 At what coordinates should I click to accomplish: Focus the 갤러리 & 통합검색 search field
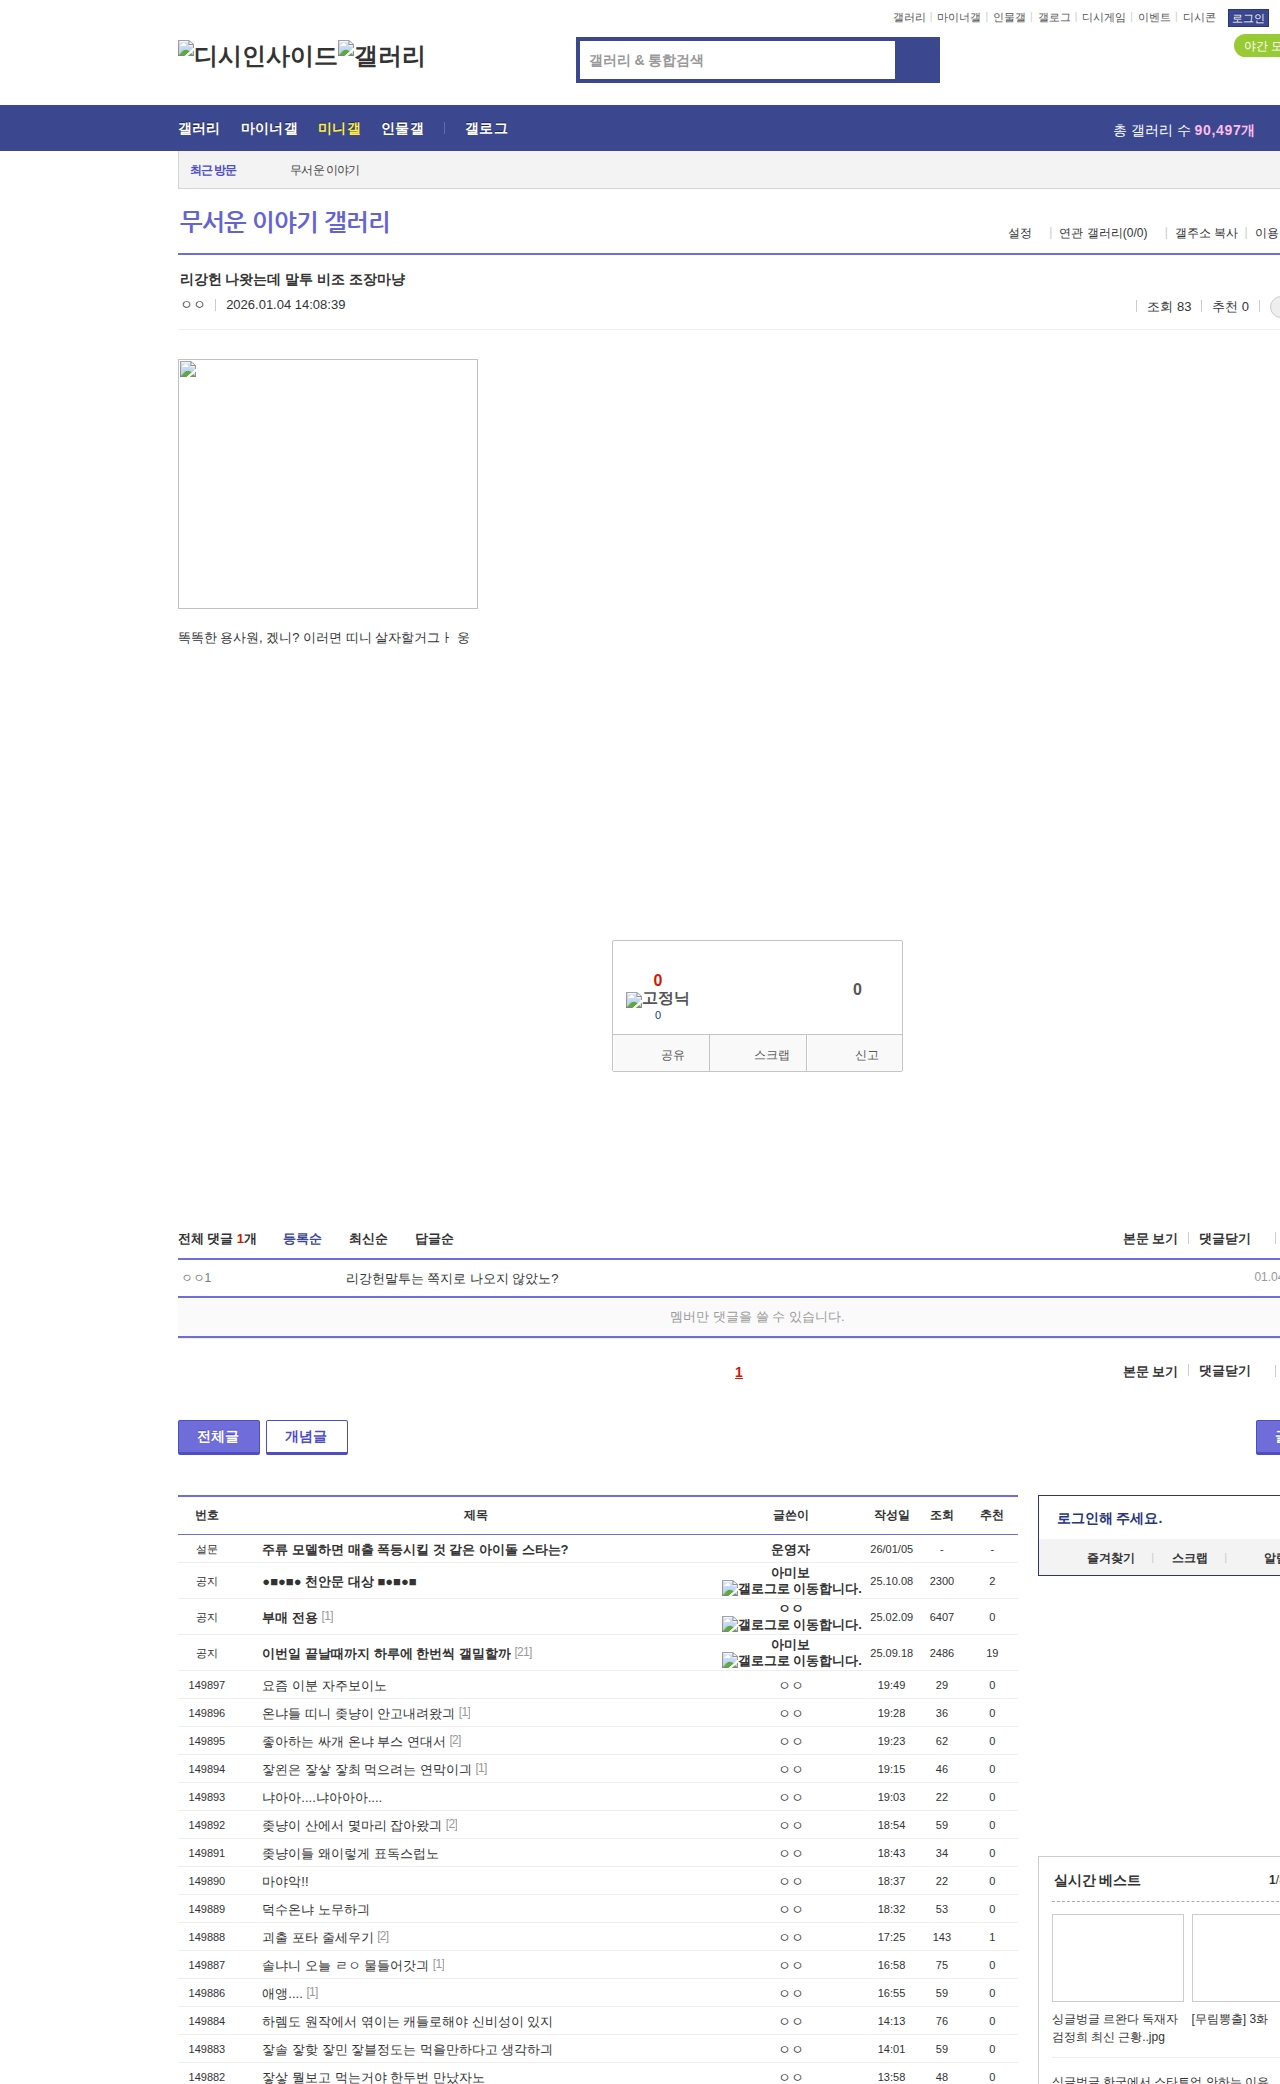coord(738,60)
